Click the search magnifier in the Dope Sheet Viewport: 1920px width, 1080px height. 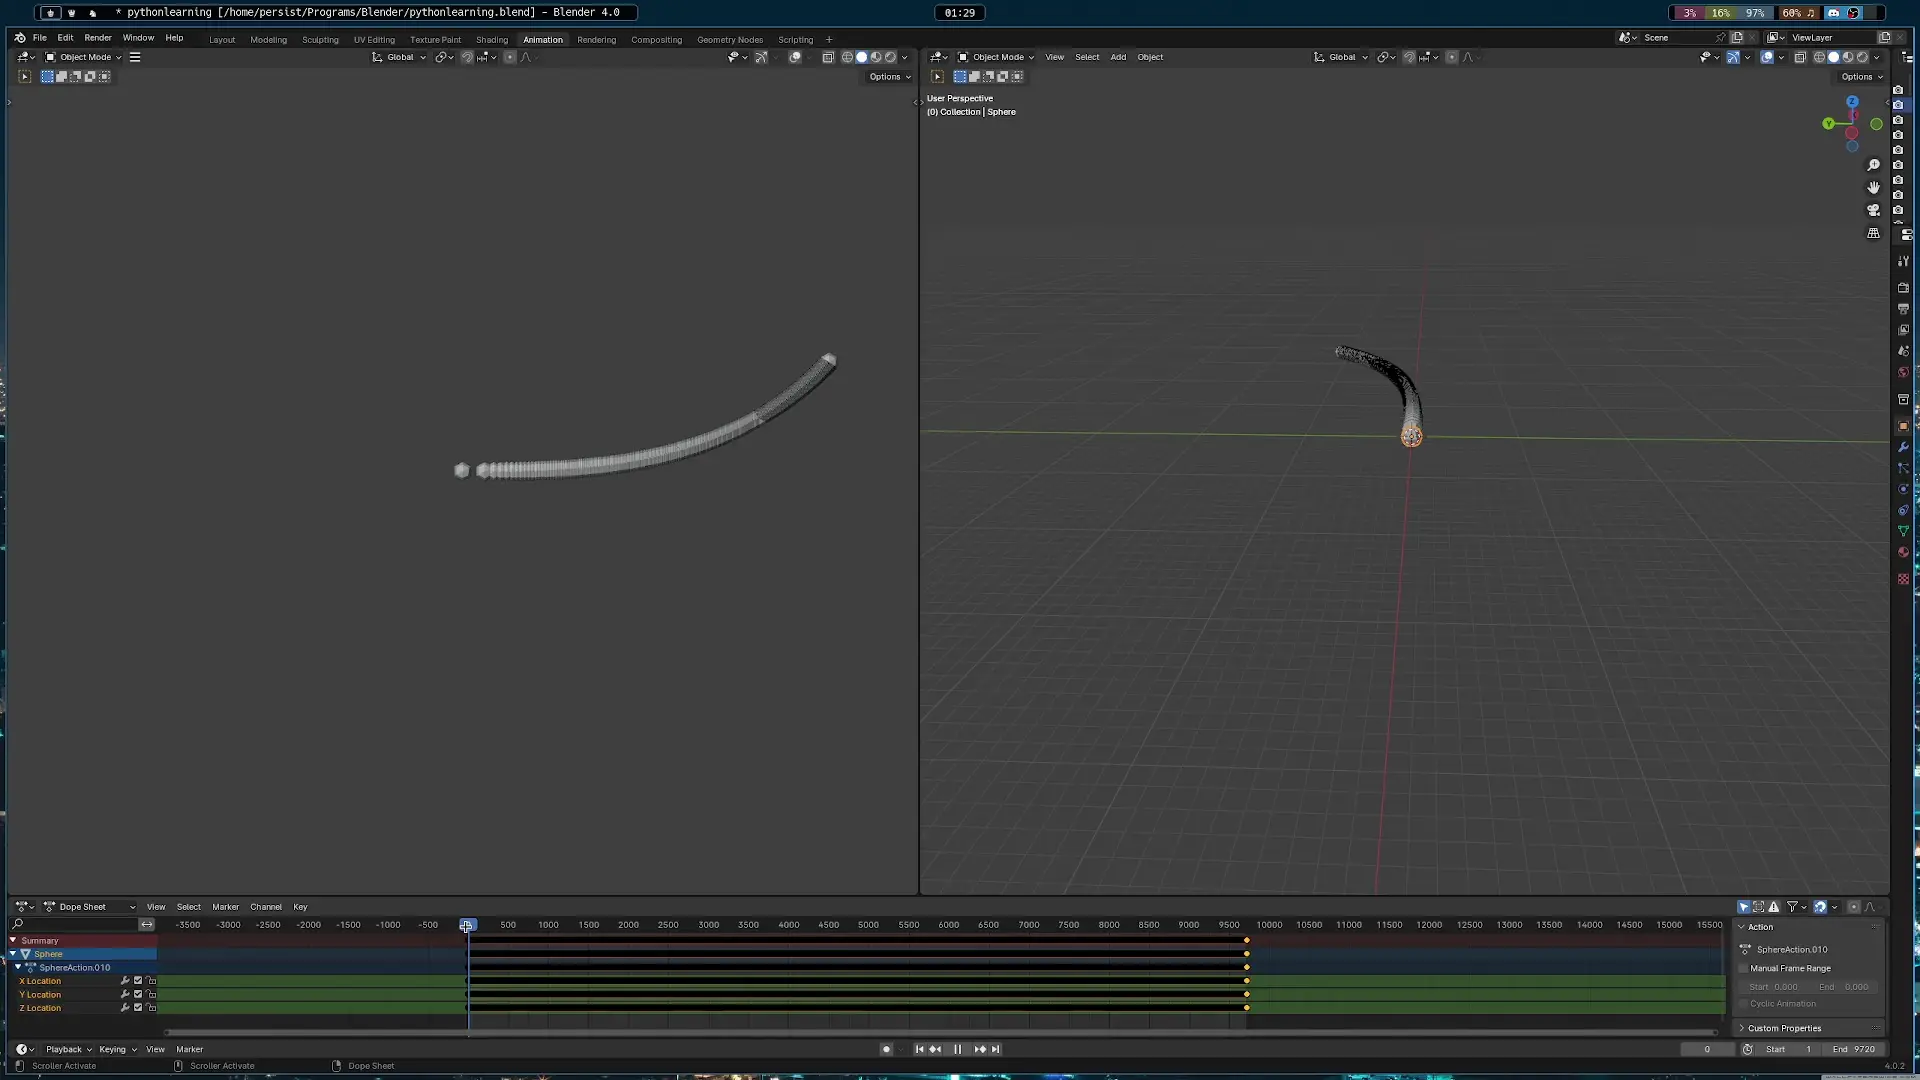click(17, 925)
